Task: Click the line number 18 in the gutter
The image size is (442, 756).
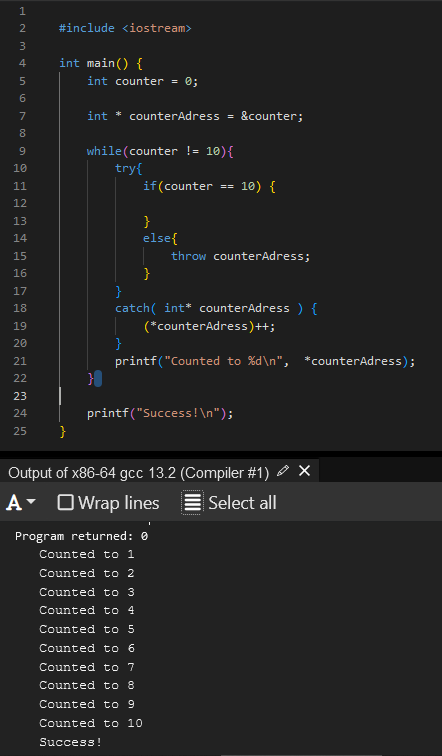Action: (20, 308)
